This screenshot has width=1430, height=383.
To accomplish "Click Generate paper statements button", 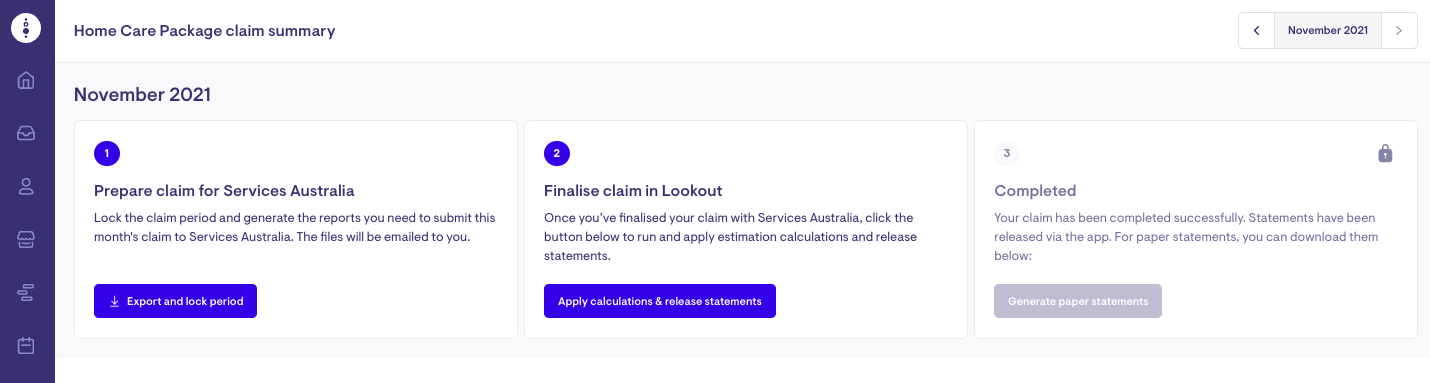I will coord(1078,301).
